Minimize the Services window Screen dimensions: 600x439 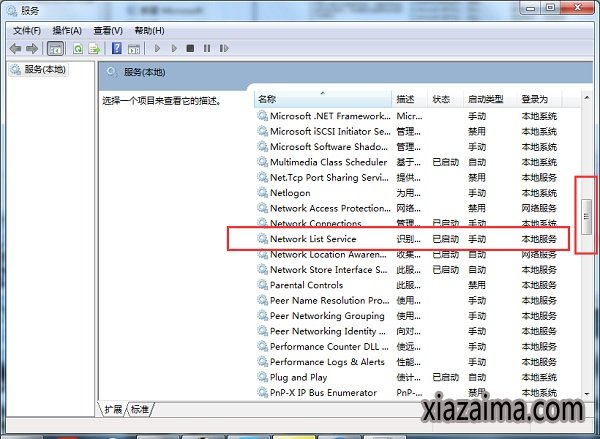(530, 8)
